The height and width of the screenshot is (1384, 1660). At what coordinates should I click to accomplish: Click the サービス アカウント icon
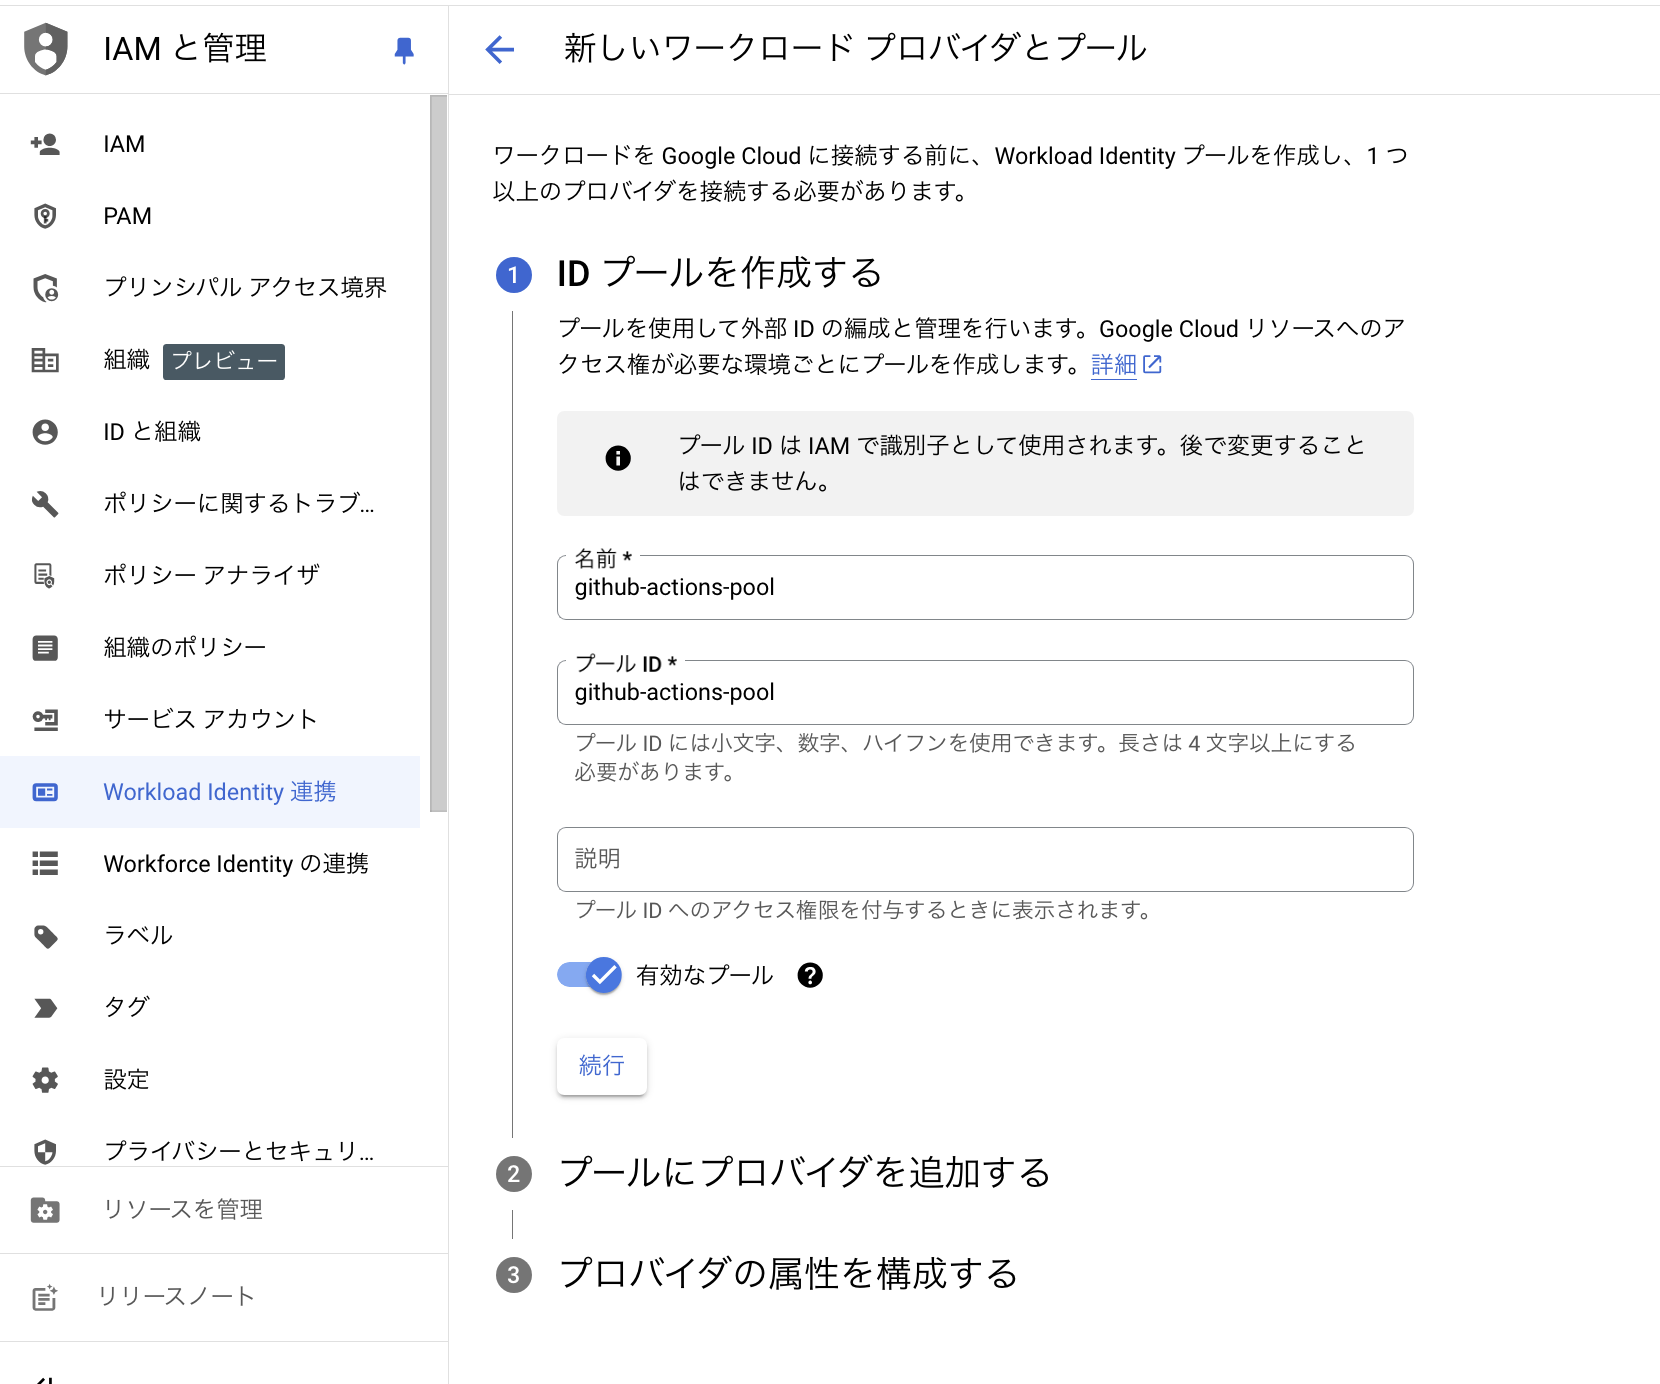pos(45,720)
